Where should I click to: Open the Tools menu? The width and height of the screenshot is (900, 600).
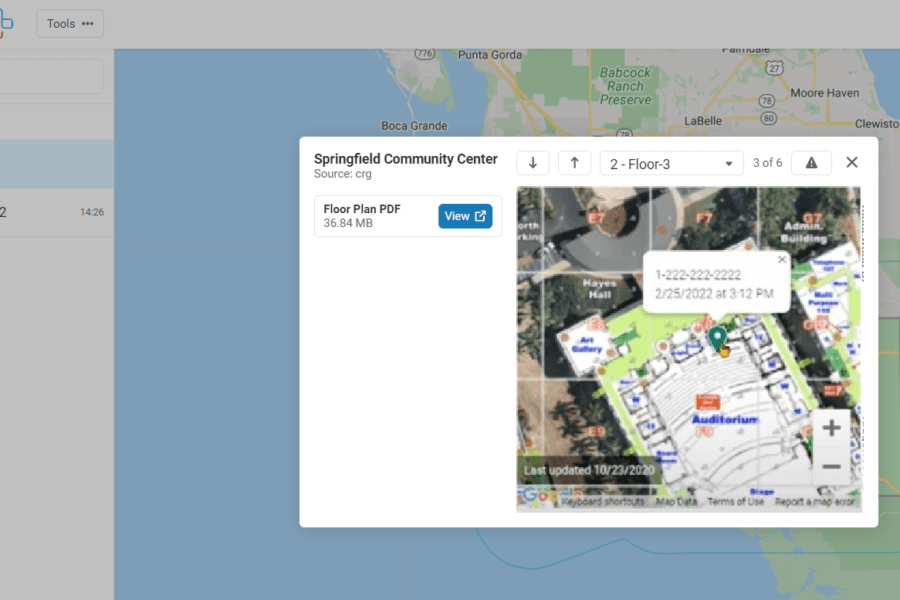70,24
